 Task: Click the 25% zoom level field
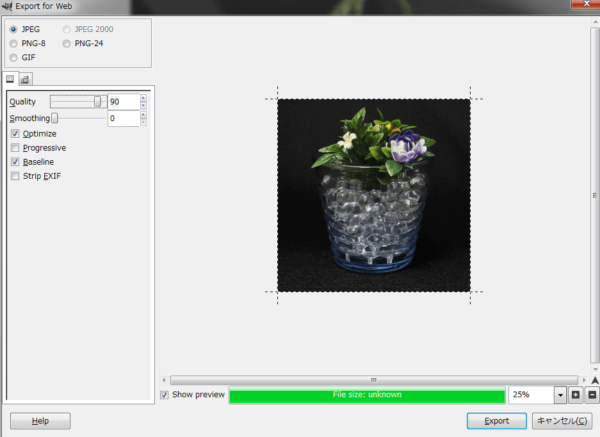tap(531, 395)
